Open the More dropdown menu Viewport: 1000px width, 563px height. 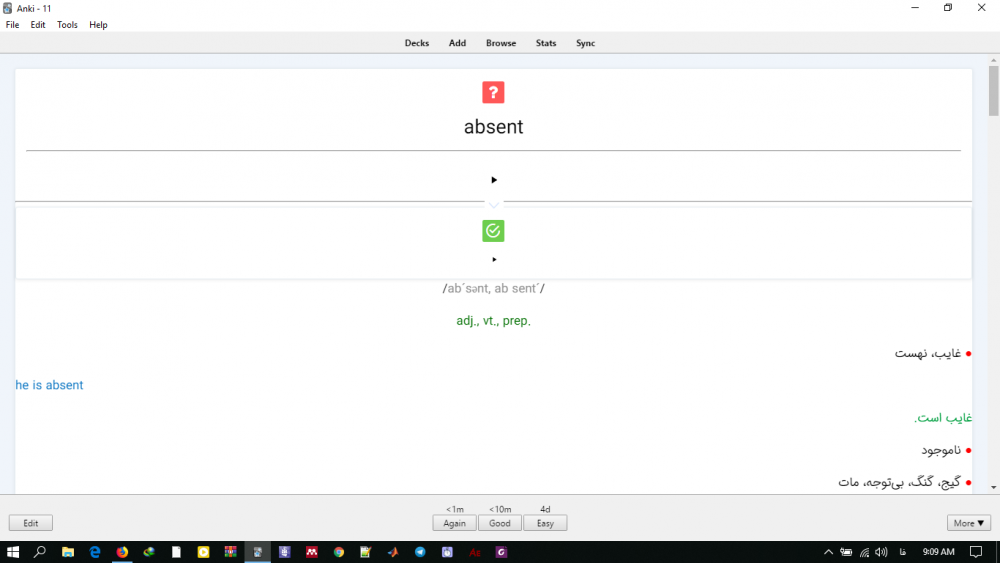click(969, 523)
